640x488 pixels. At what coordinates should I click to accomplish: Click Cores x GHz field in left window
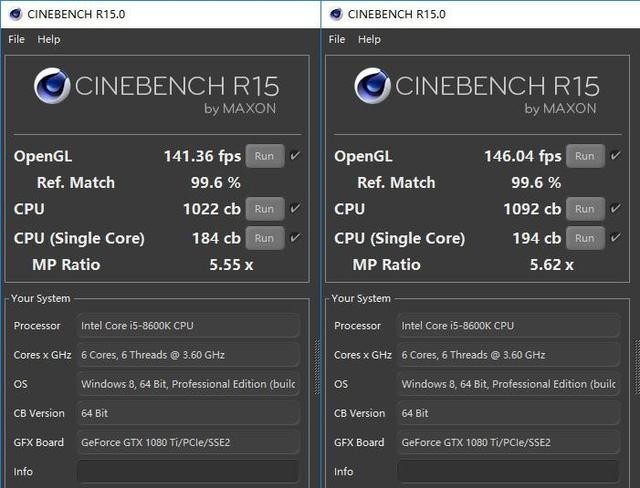pos(188,355)
